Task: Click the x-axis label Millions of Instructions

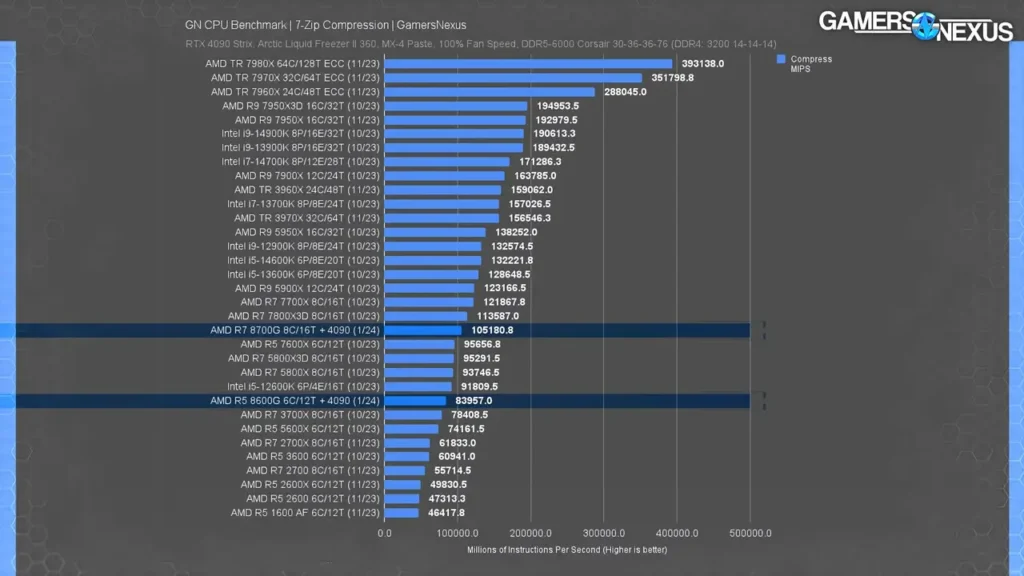Action: [x=566, y=549]
